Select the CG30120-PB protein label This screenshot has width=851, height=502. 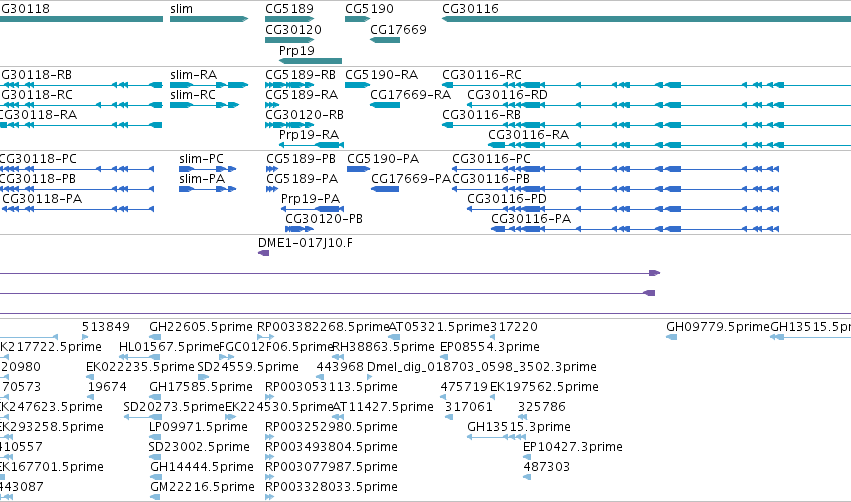(x=324, y=219)
